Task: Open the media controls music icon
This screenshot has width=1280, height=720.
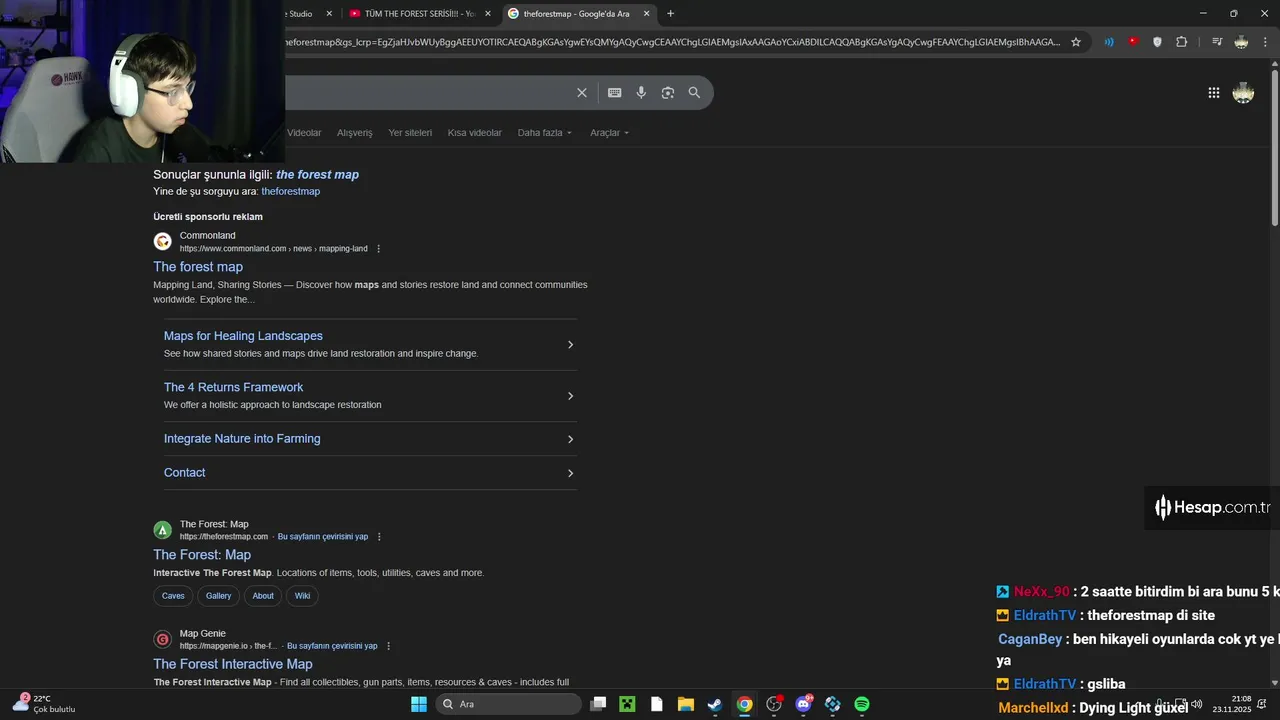Action: click(1217, 42)
